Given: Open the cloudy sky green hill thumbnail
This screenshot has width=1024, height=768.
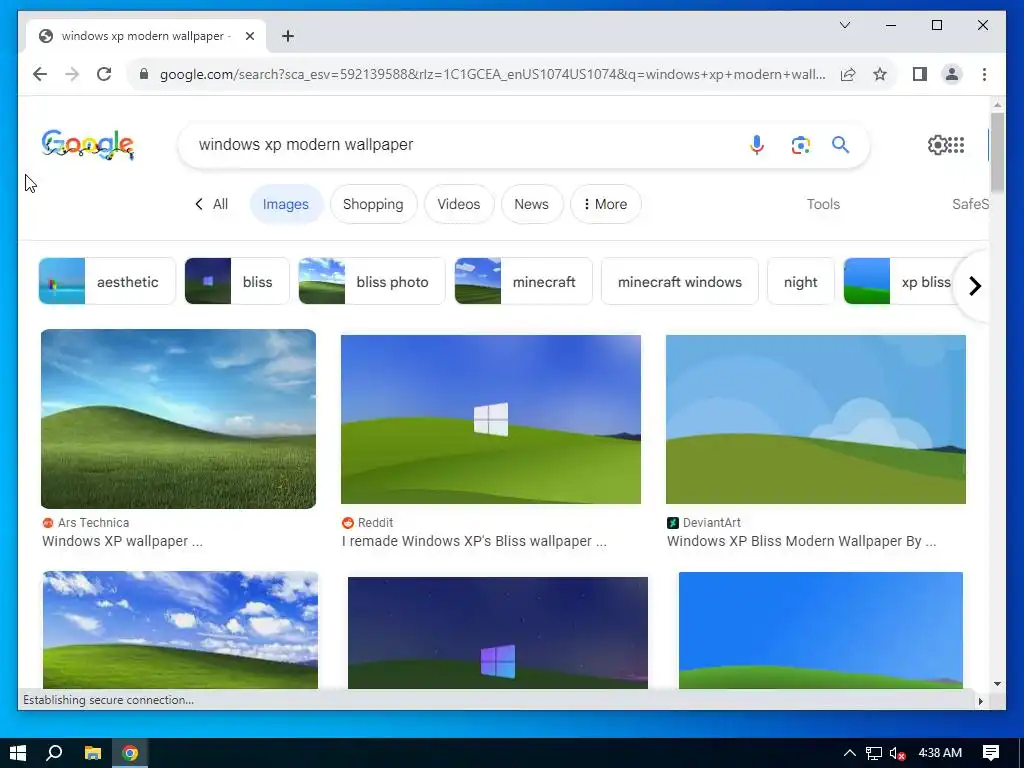Looking at the screenshot, I should coord(180,630).
